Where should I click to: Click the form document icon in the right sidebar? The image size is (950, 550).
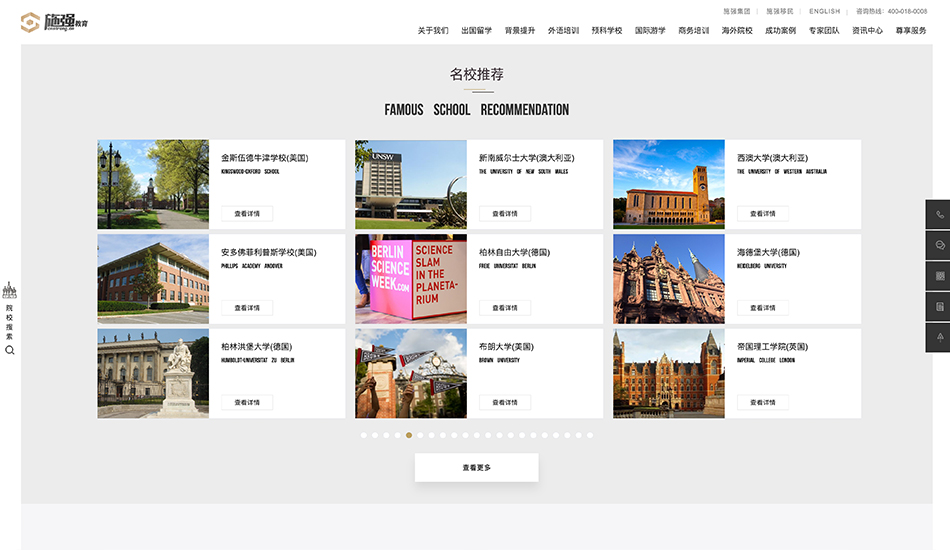(939, 307)
